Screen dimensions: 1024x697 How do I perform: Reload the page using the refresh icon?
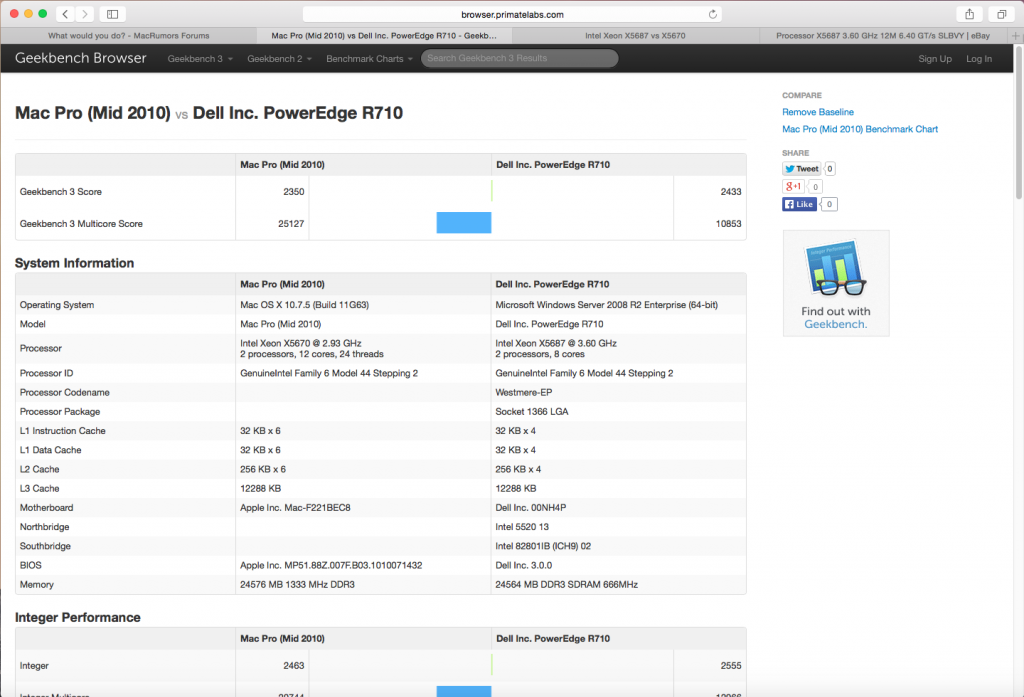712,14
